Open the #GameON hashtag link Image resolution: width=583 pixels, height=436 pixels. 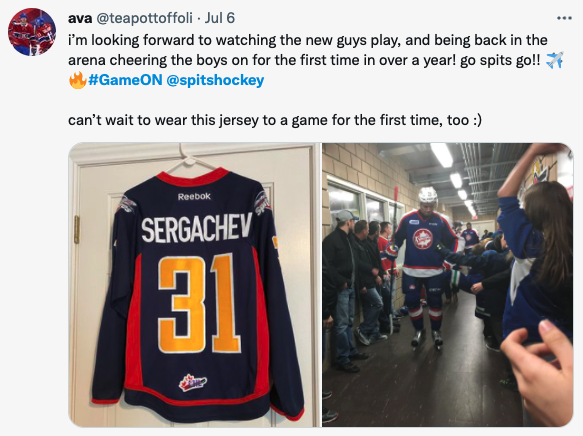tap(125, 80)
